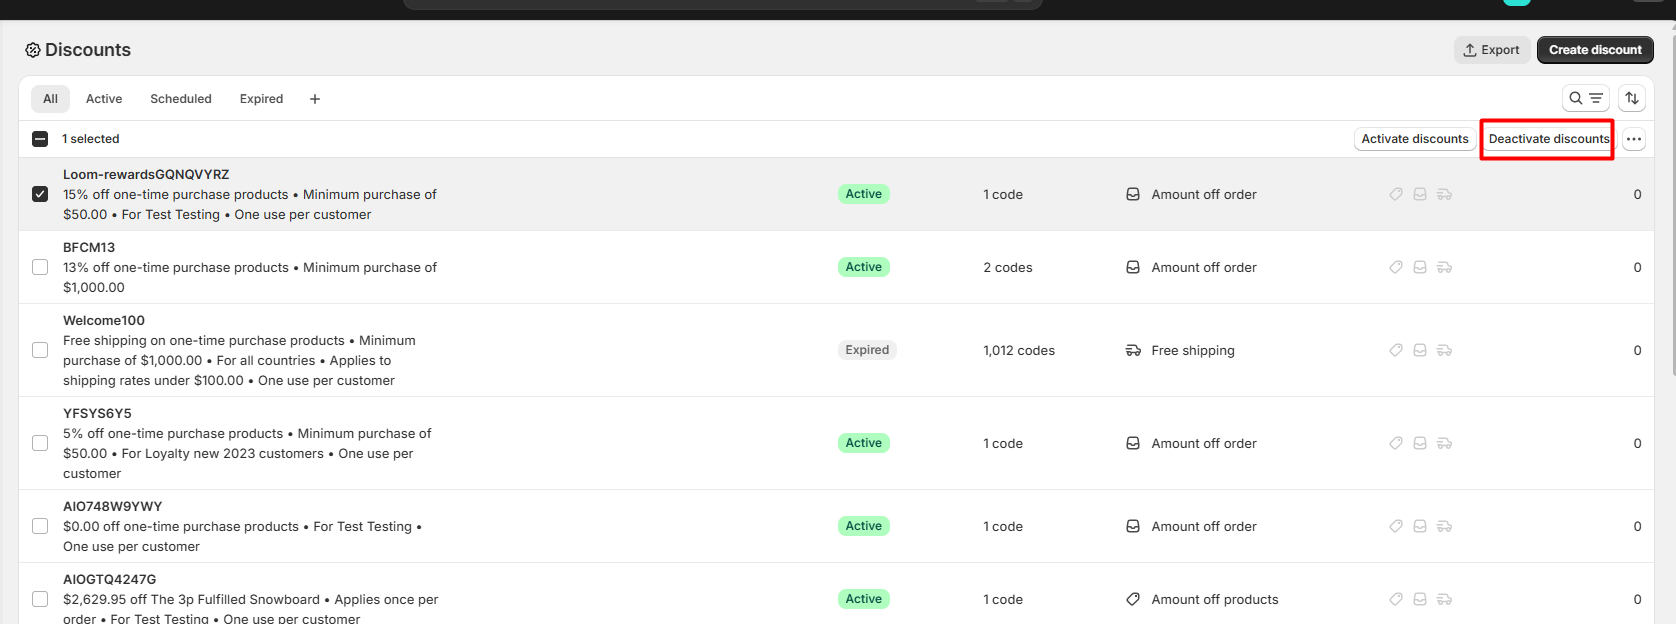This screenshot has width=1676, height=624.
Task: Click the Discounts page header icon
Action: (x=33, y=50)
